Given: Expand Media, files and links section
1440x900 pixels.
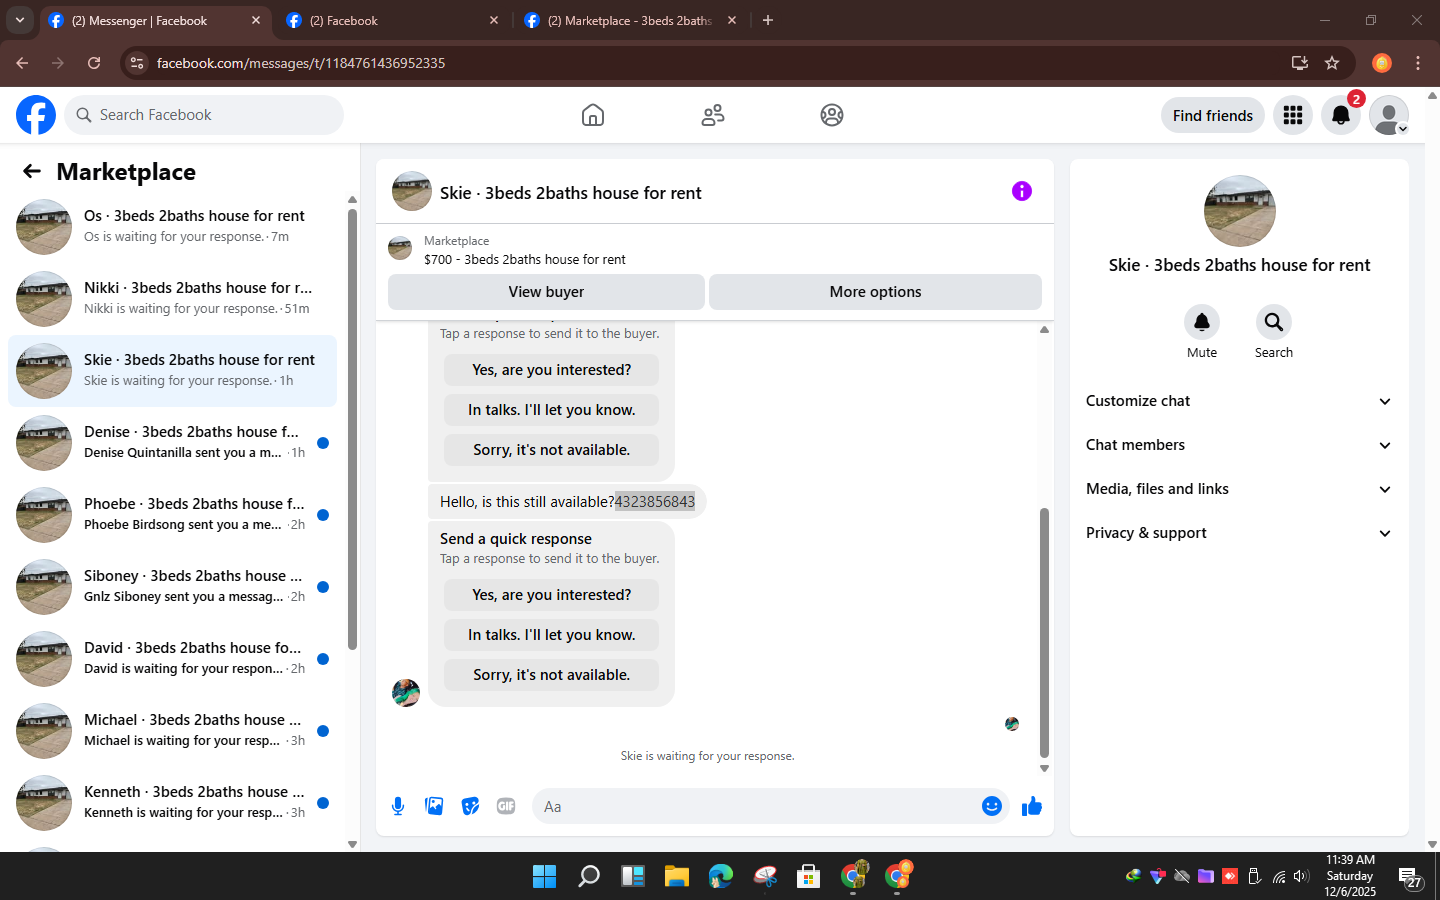Looking at the screenshot, I should click(1239, 489).
